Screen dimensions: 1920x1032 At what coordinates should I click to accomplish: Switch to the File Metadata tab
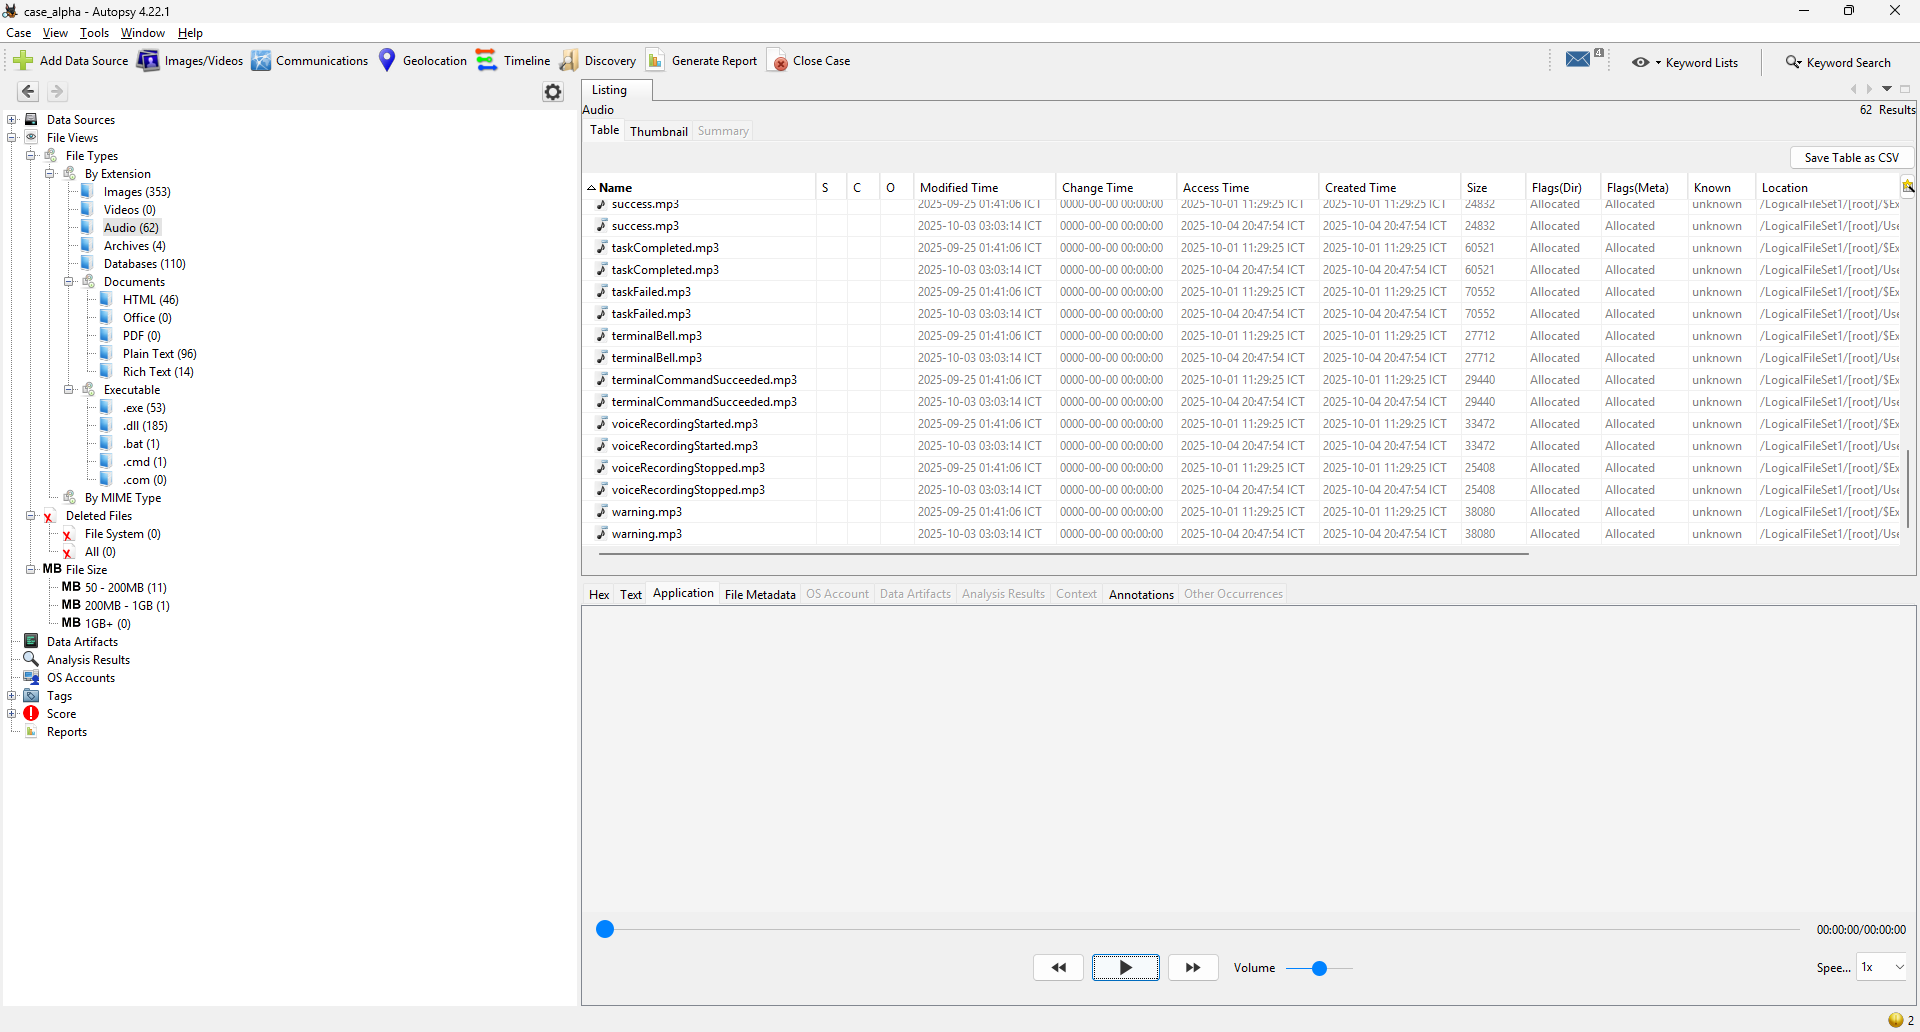[760, 594]
